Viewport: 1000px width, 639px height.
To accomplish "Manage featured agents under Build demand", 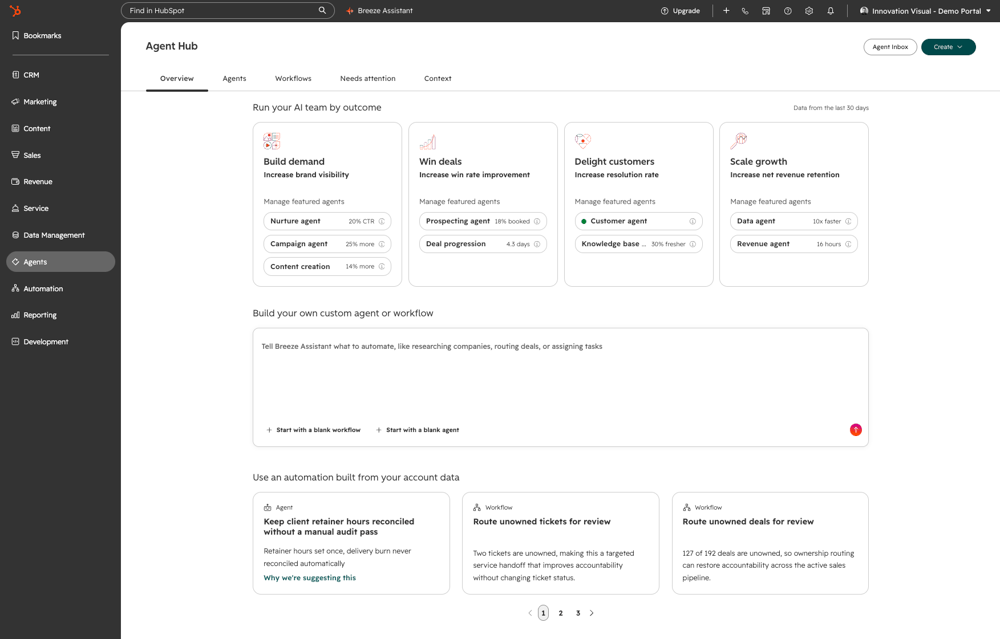I will pos(304,202).
